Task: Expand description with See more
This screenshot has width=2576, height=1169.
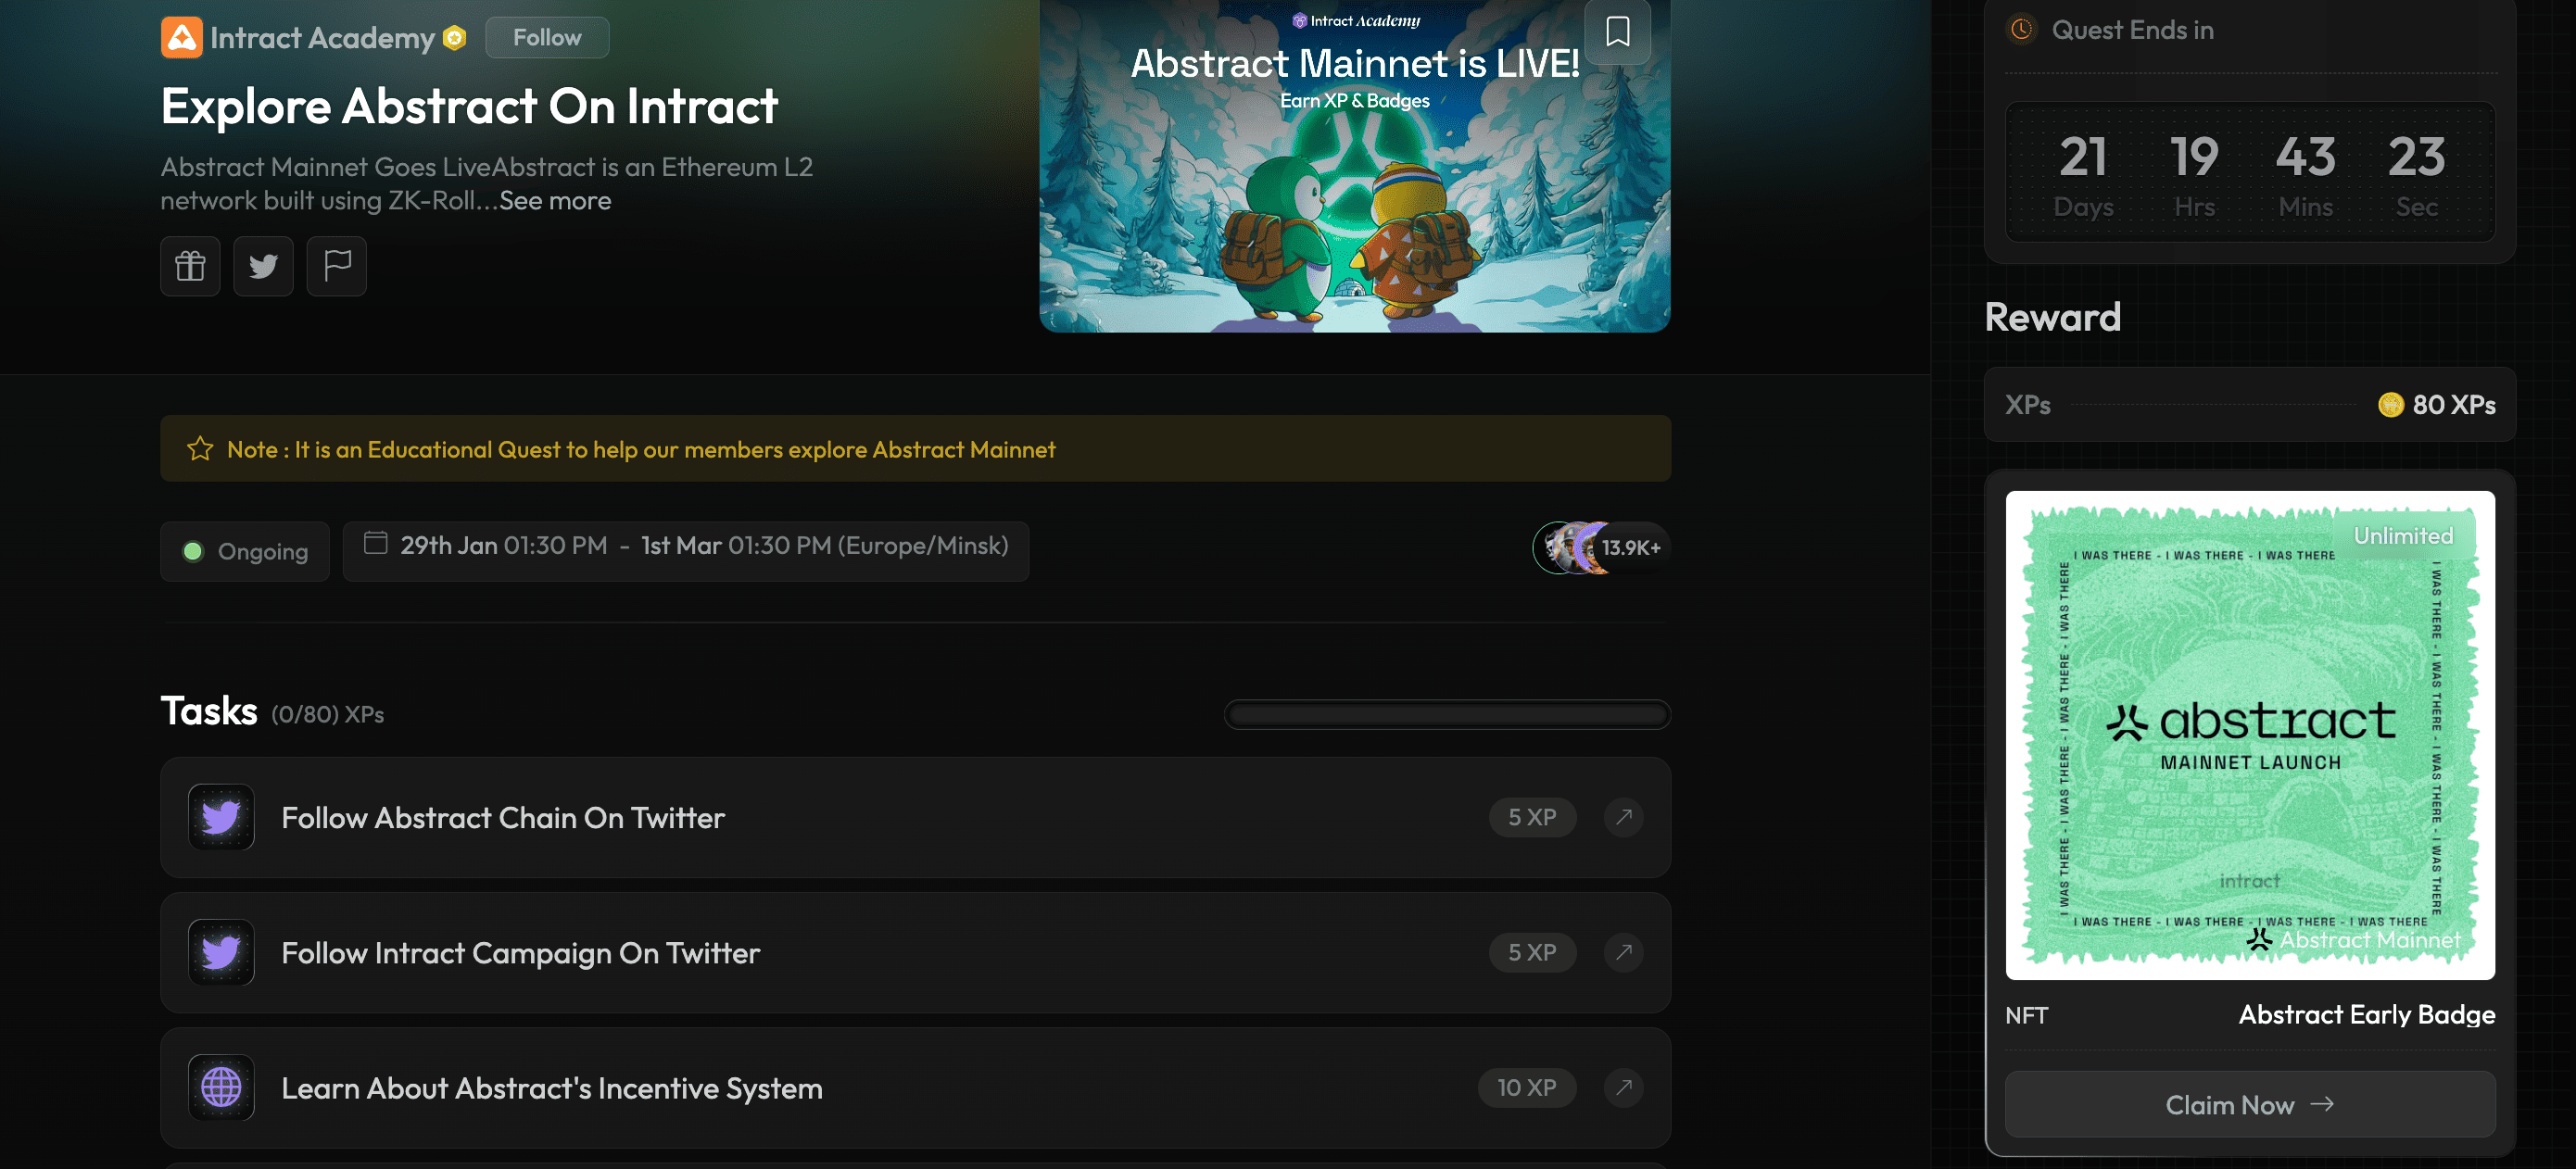Action: [555, 201]
